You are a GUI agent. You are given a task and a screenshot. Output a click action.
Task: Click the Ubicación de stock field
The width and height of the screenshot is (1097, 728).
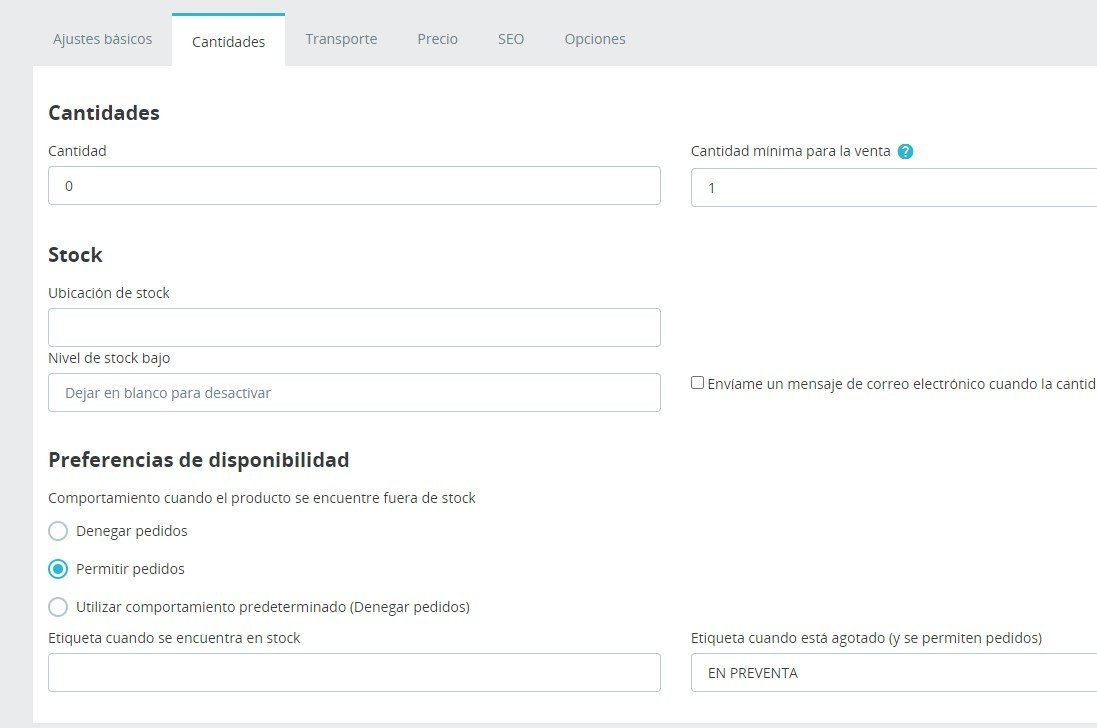coord(354,327)
